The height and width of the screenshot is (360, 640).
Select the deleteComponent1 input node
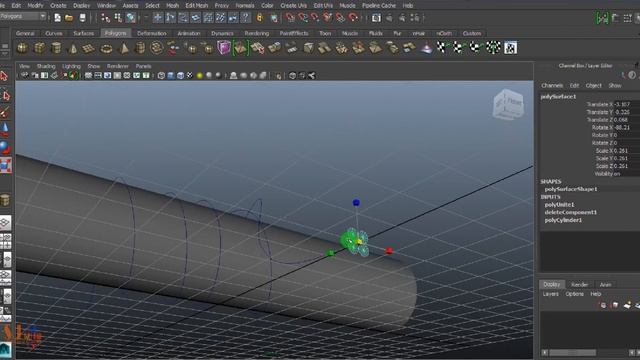pos(571,212)
